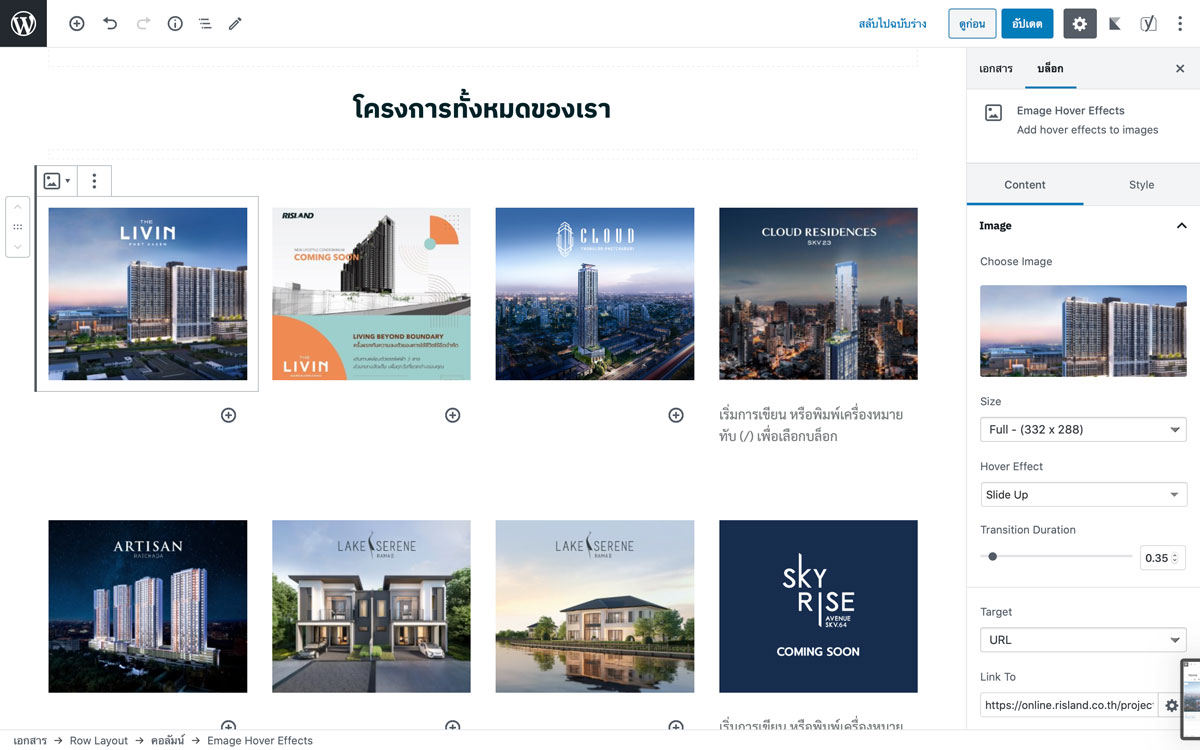Undo the last change
This screenshot has width=1200, height=750.
(110, 23)
